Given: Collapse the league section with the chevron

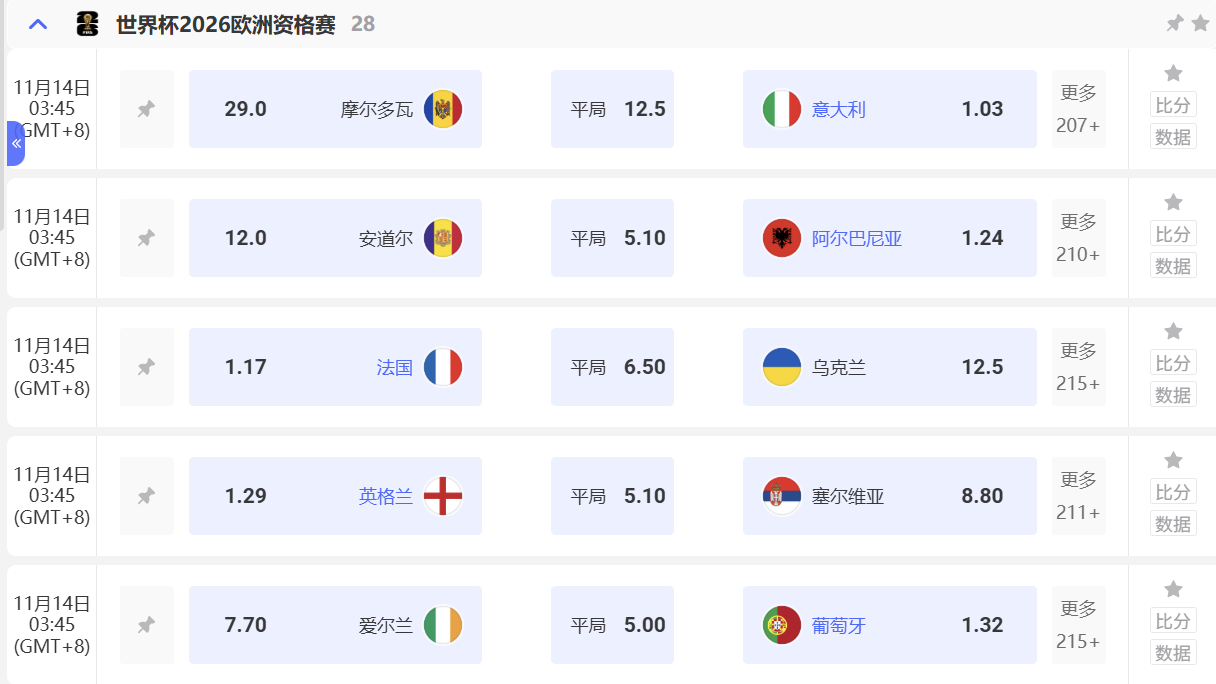Looking at the screenshot, I should point(37,23).
